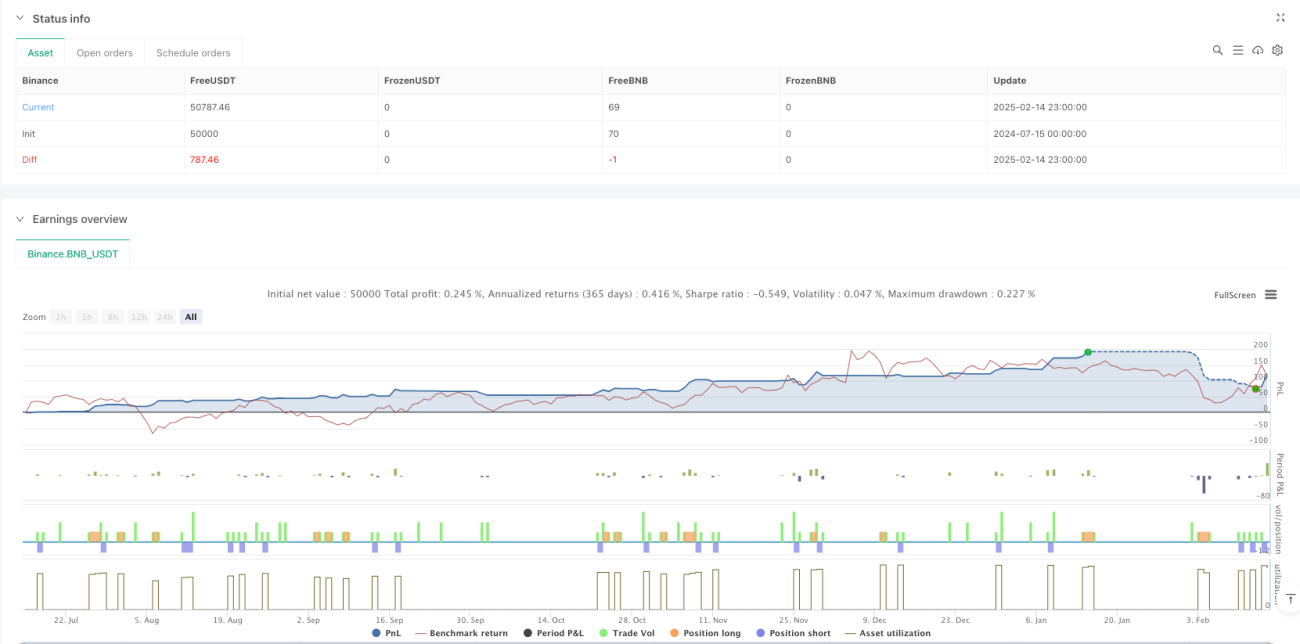Image resolution: width=1300 pixels, height=644 pixels.
Task: Select the 1h zoom button
Action: (x=62, y=317)
